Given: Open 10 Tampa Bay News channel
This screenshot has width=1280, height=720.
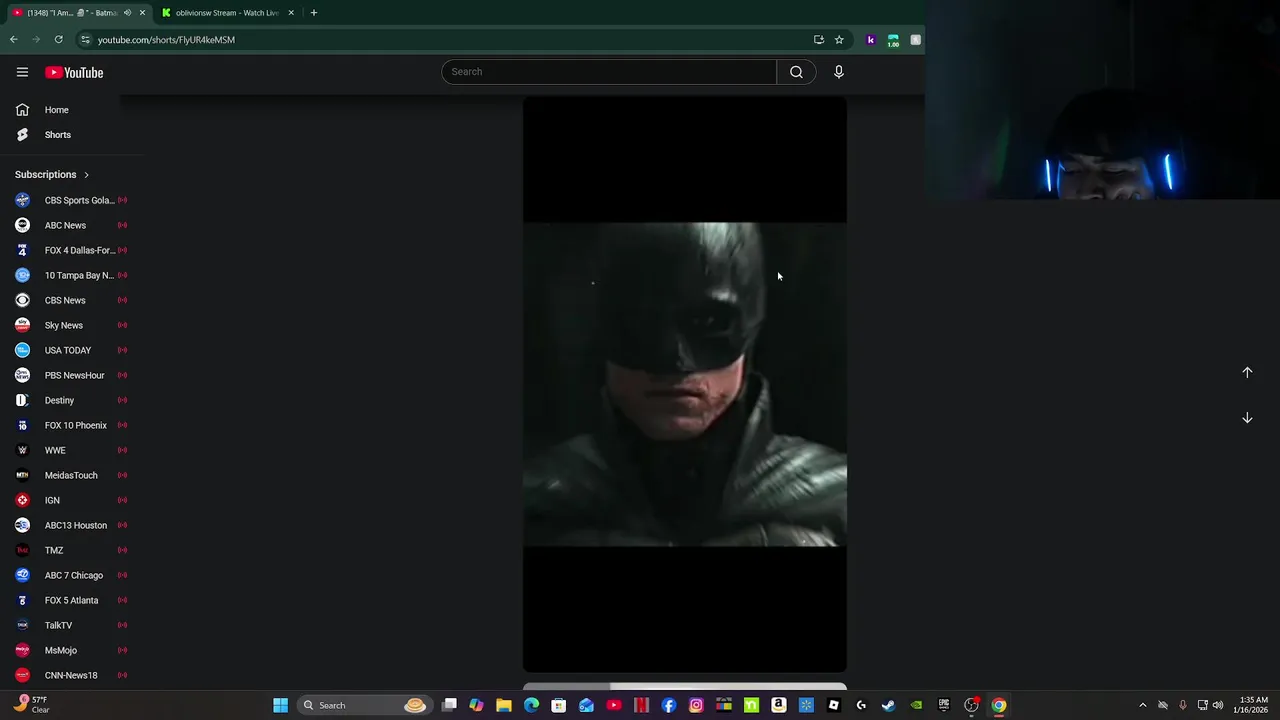Looking at the screenshot, I should click(70, 275).
